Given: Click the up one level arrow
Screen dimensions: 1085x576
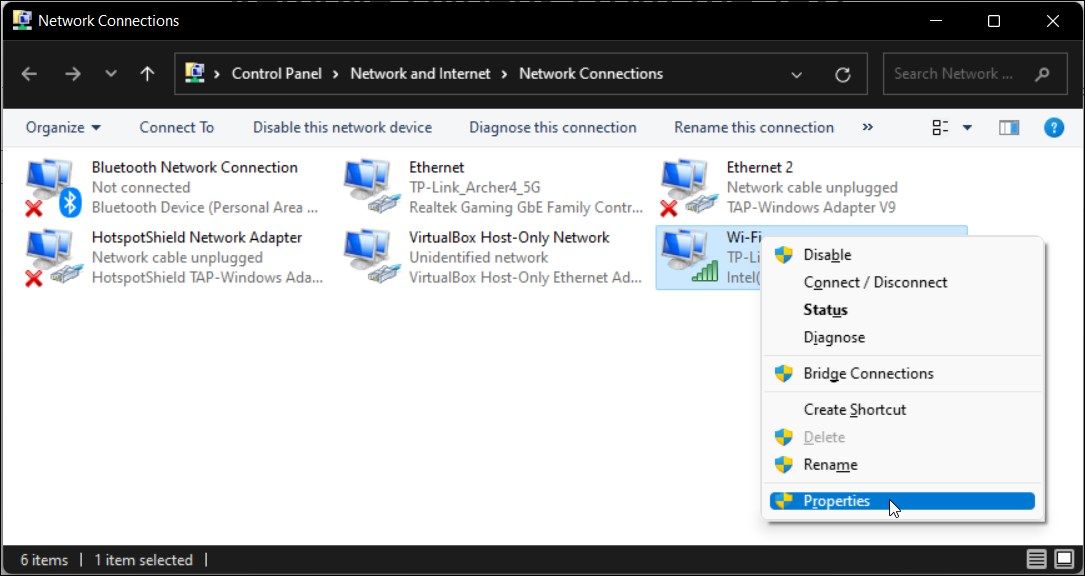Looking at the screenshot, I should click(x=148, y=73).
